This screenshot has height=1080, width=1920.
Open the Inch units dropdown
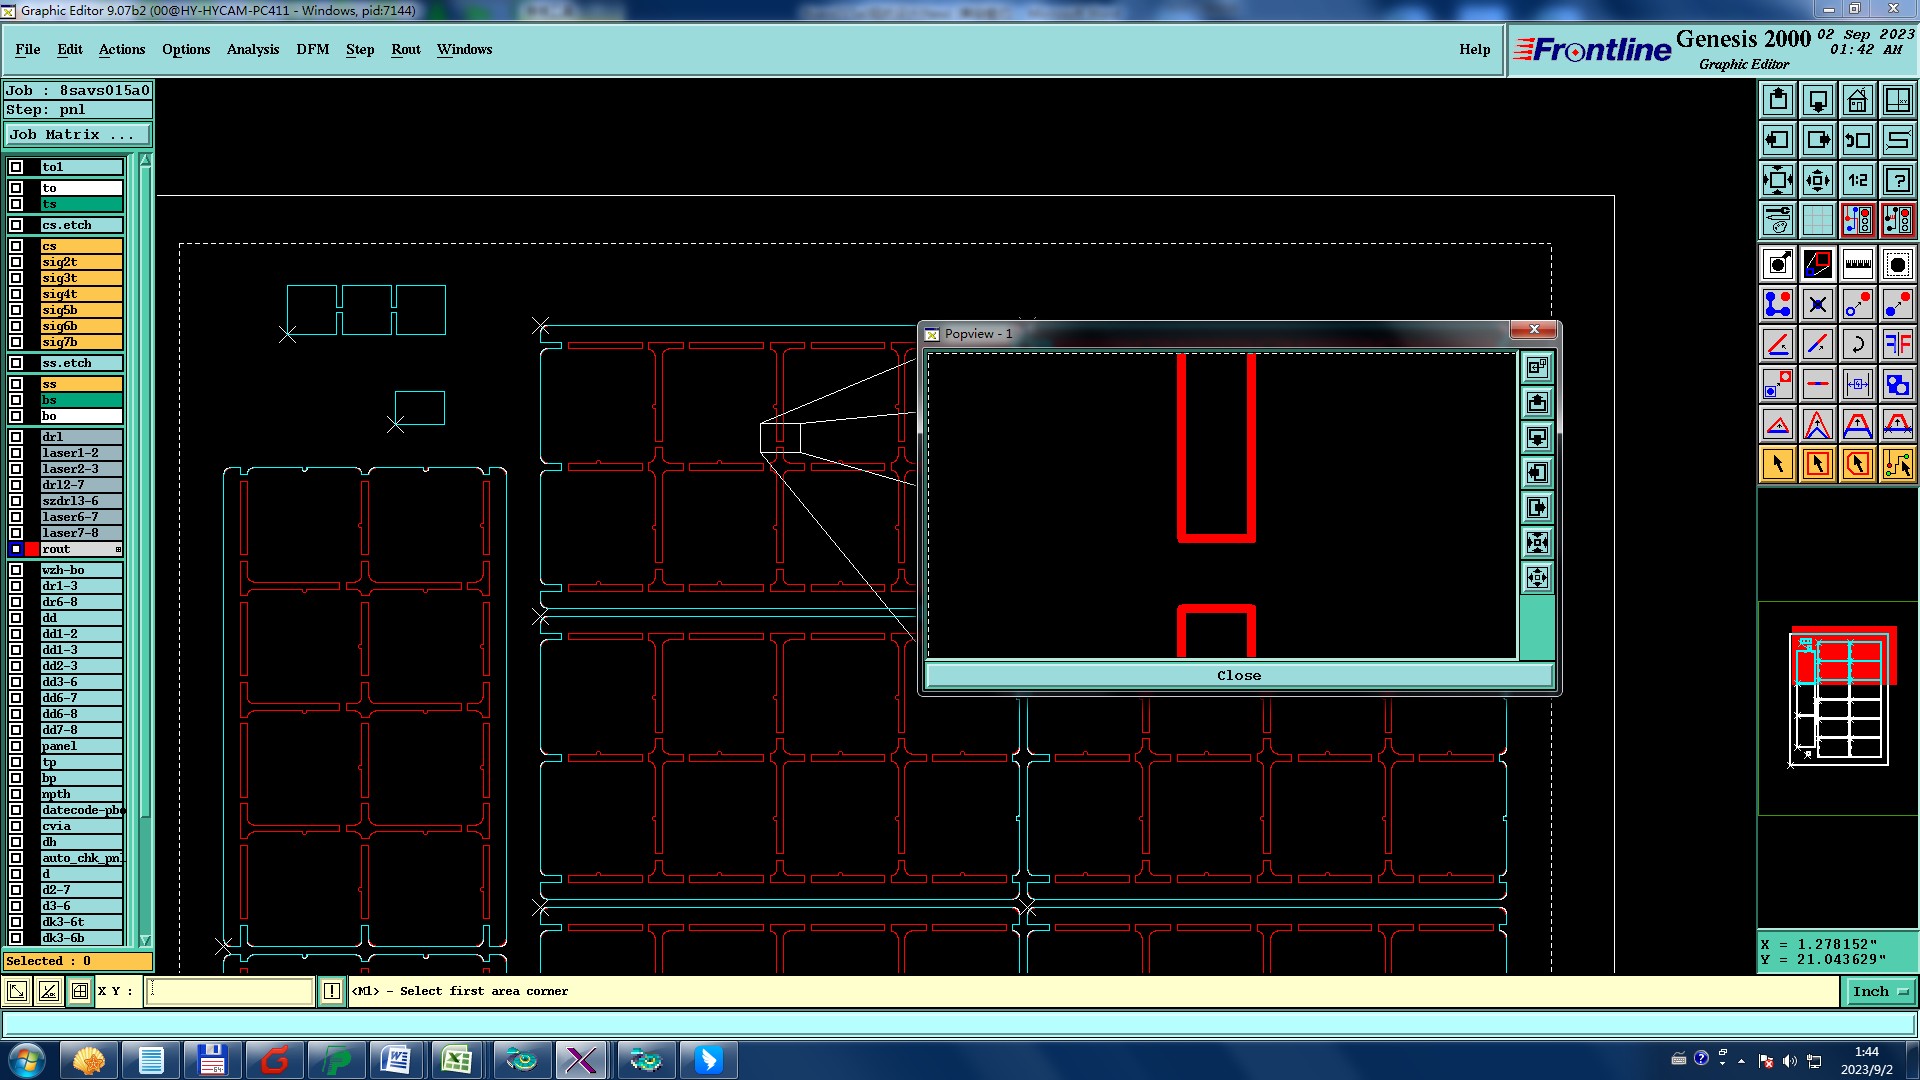click(1880, 991)
